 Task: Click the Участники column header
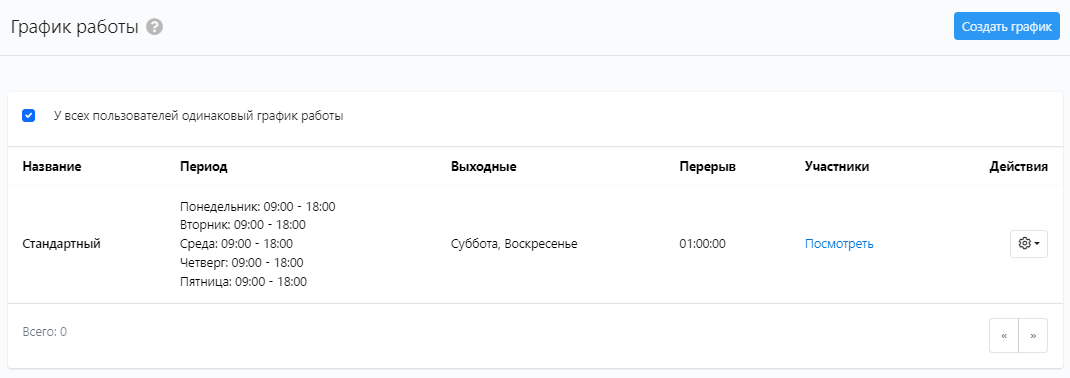coord(837,166)
